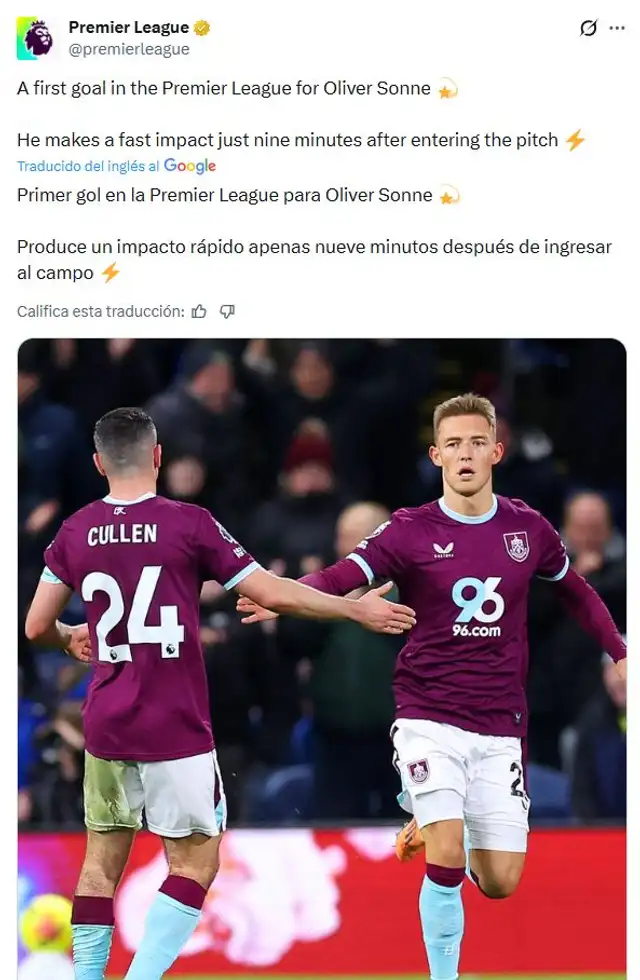Click the Premier League display name
The image size is (640, 980).
pos(127,27)
